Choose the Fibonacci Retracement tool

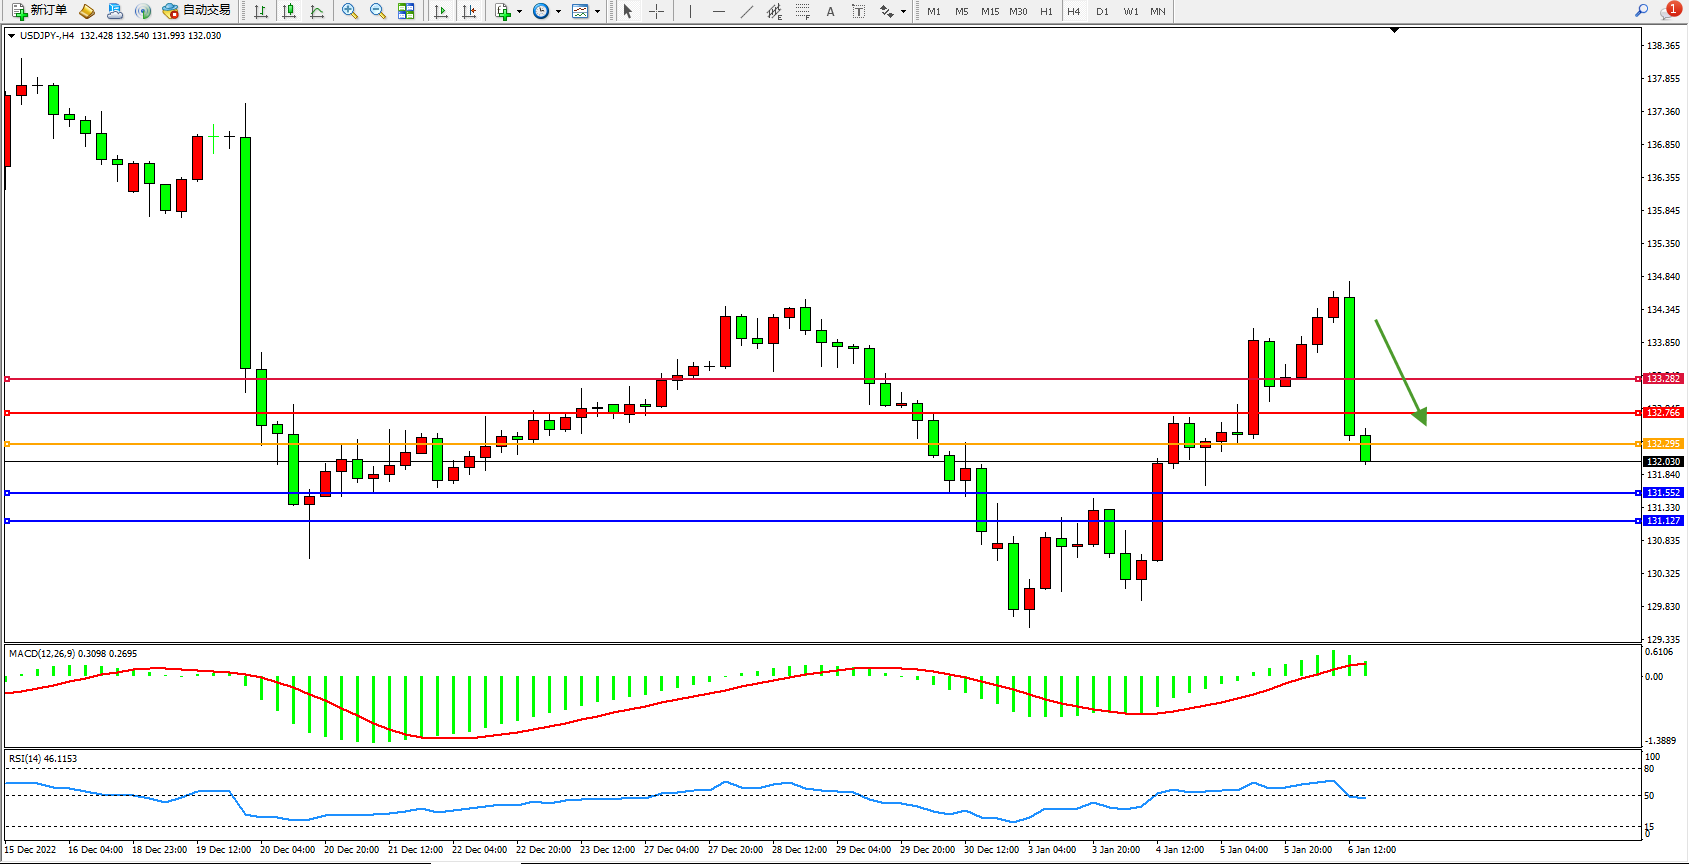pyautogui.click(x=802, y=11)
